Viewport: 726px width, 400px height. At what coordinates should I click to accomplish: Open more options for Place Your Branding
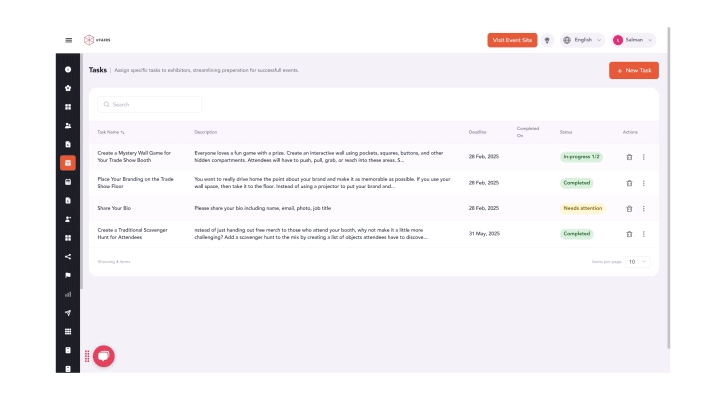pos(644,183)
